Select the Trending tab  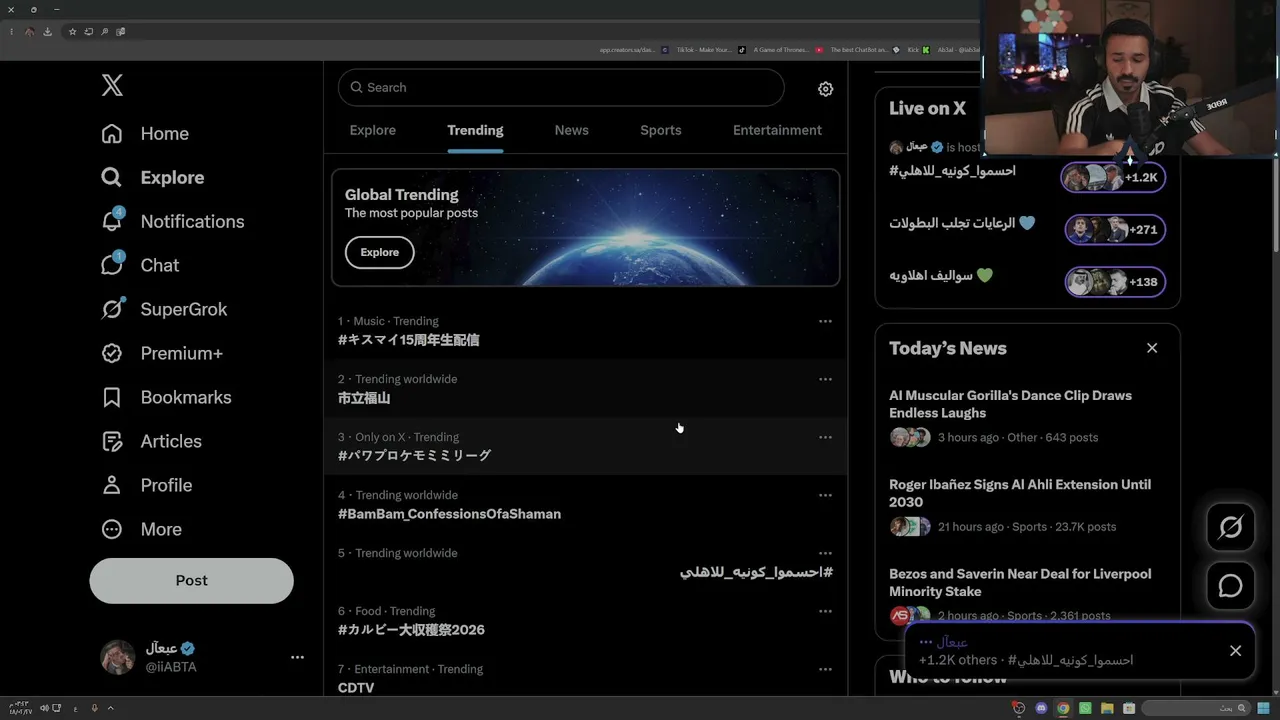point(475,130)
